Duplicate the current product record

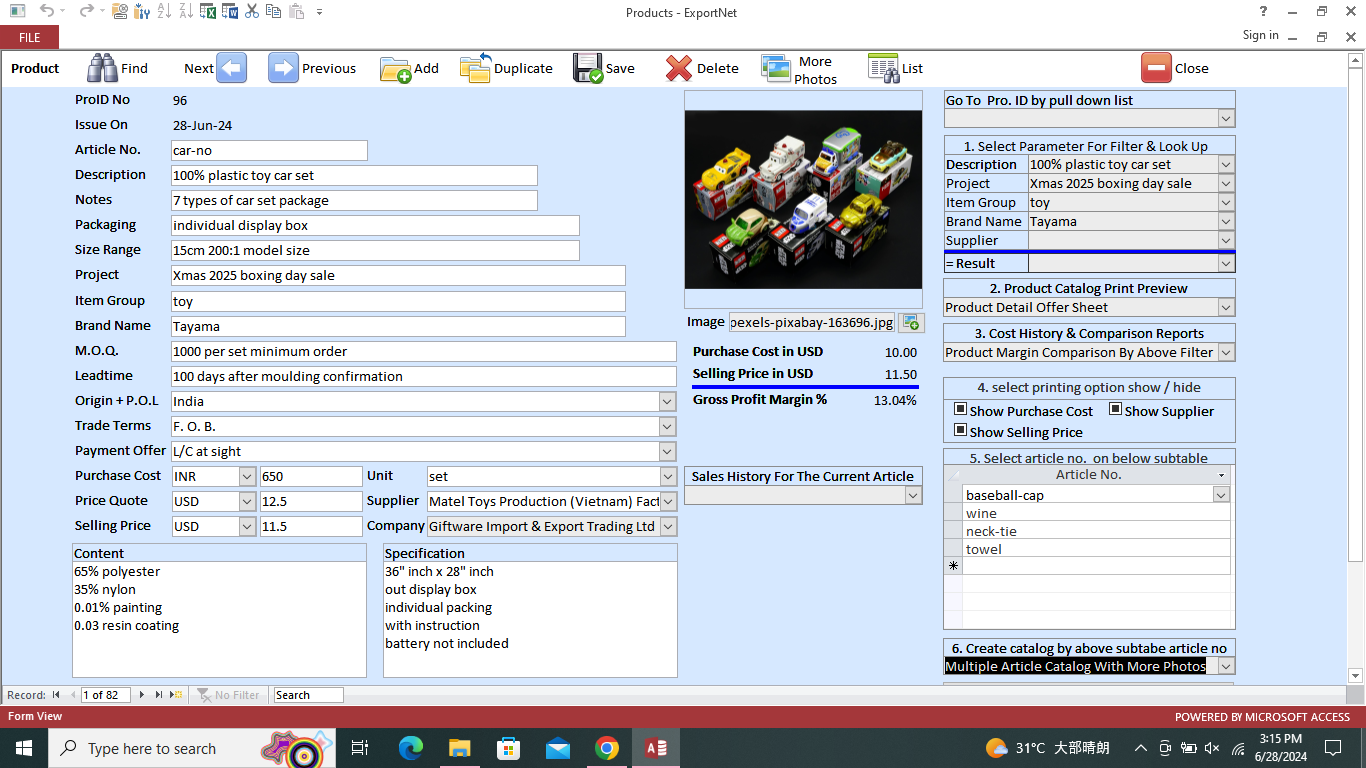475,68
